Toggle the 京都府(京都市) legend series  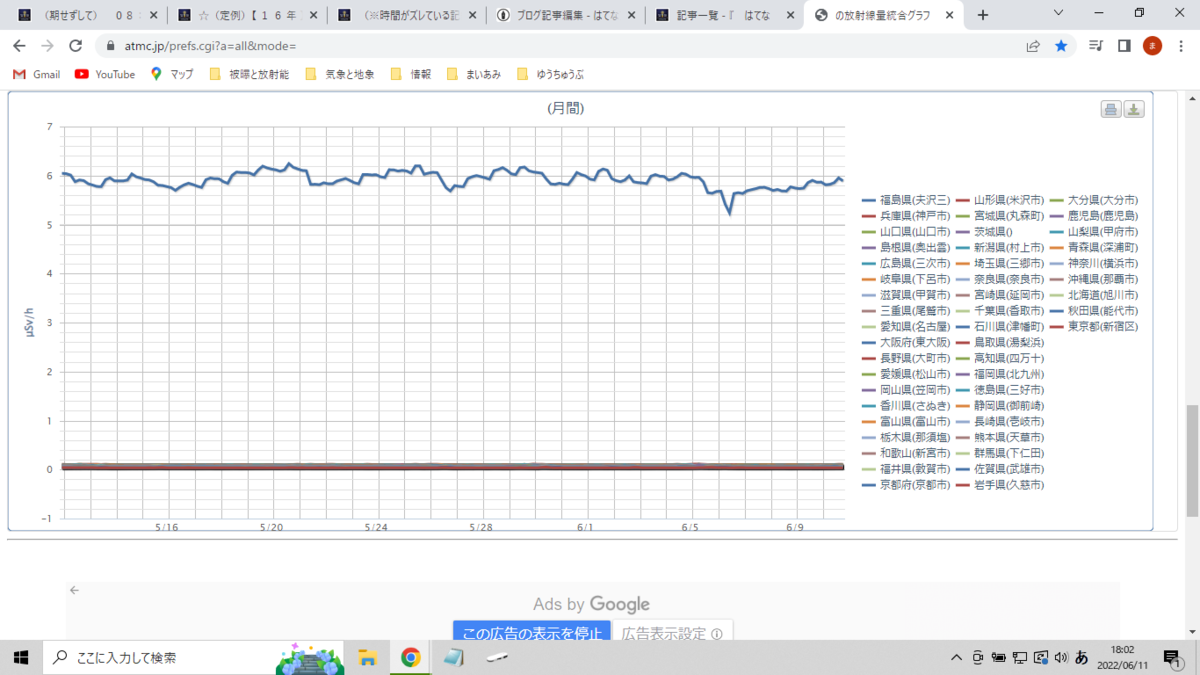tap(907, 484)
